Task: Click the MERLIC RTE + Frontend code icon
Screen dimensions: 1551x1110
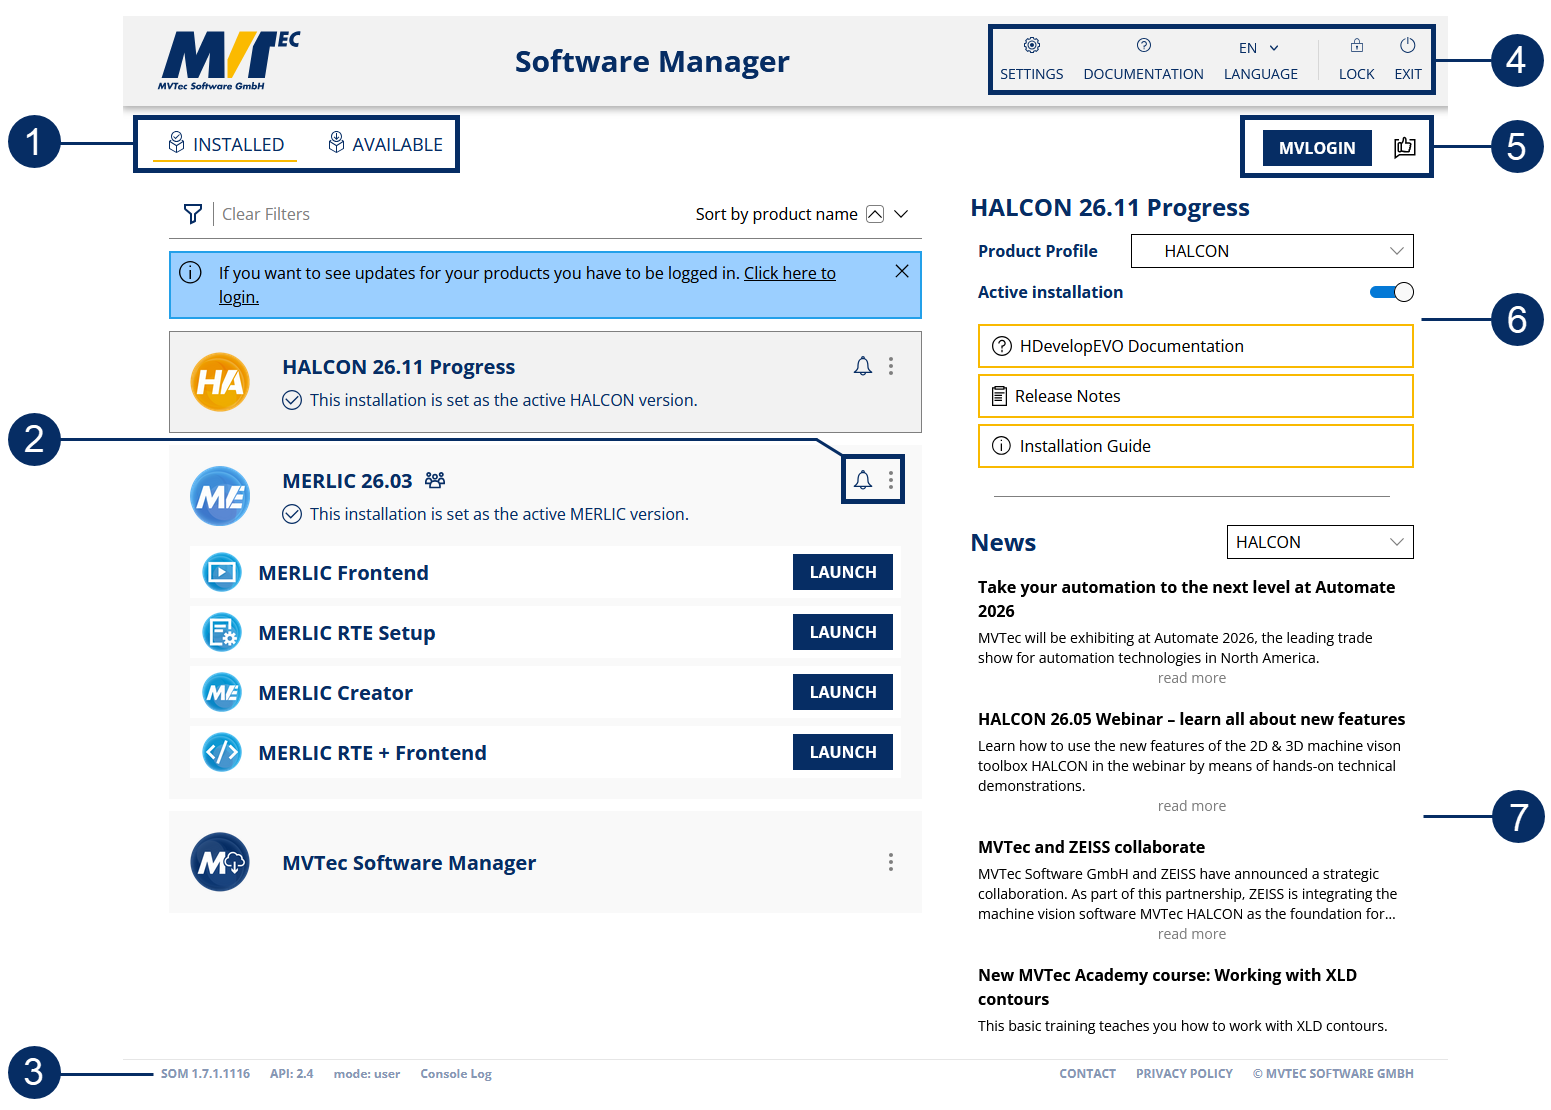Action: coord(222,752)
